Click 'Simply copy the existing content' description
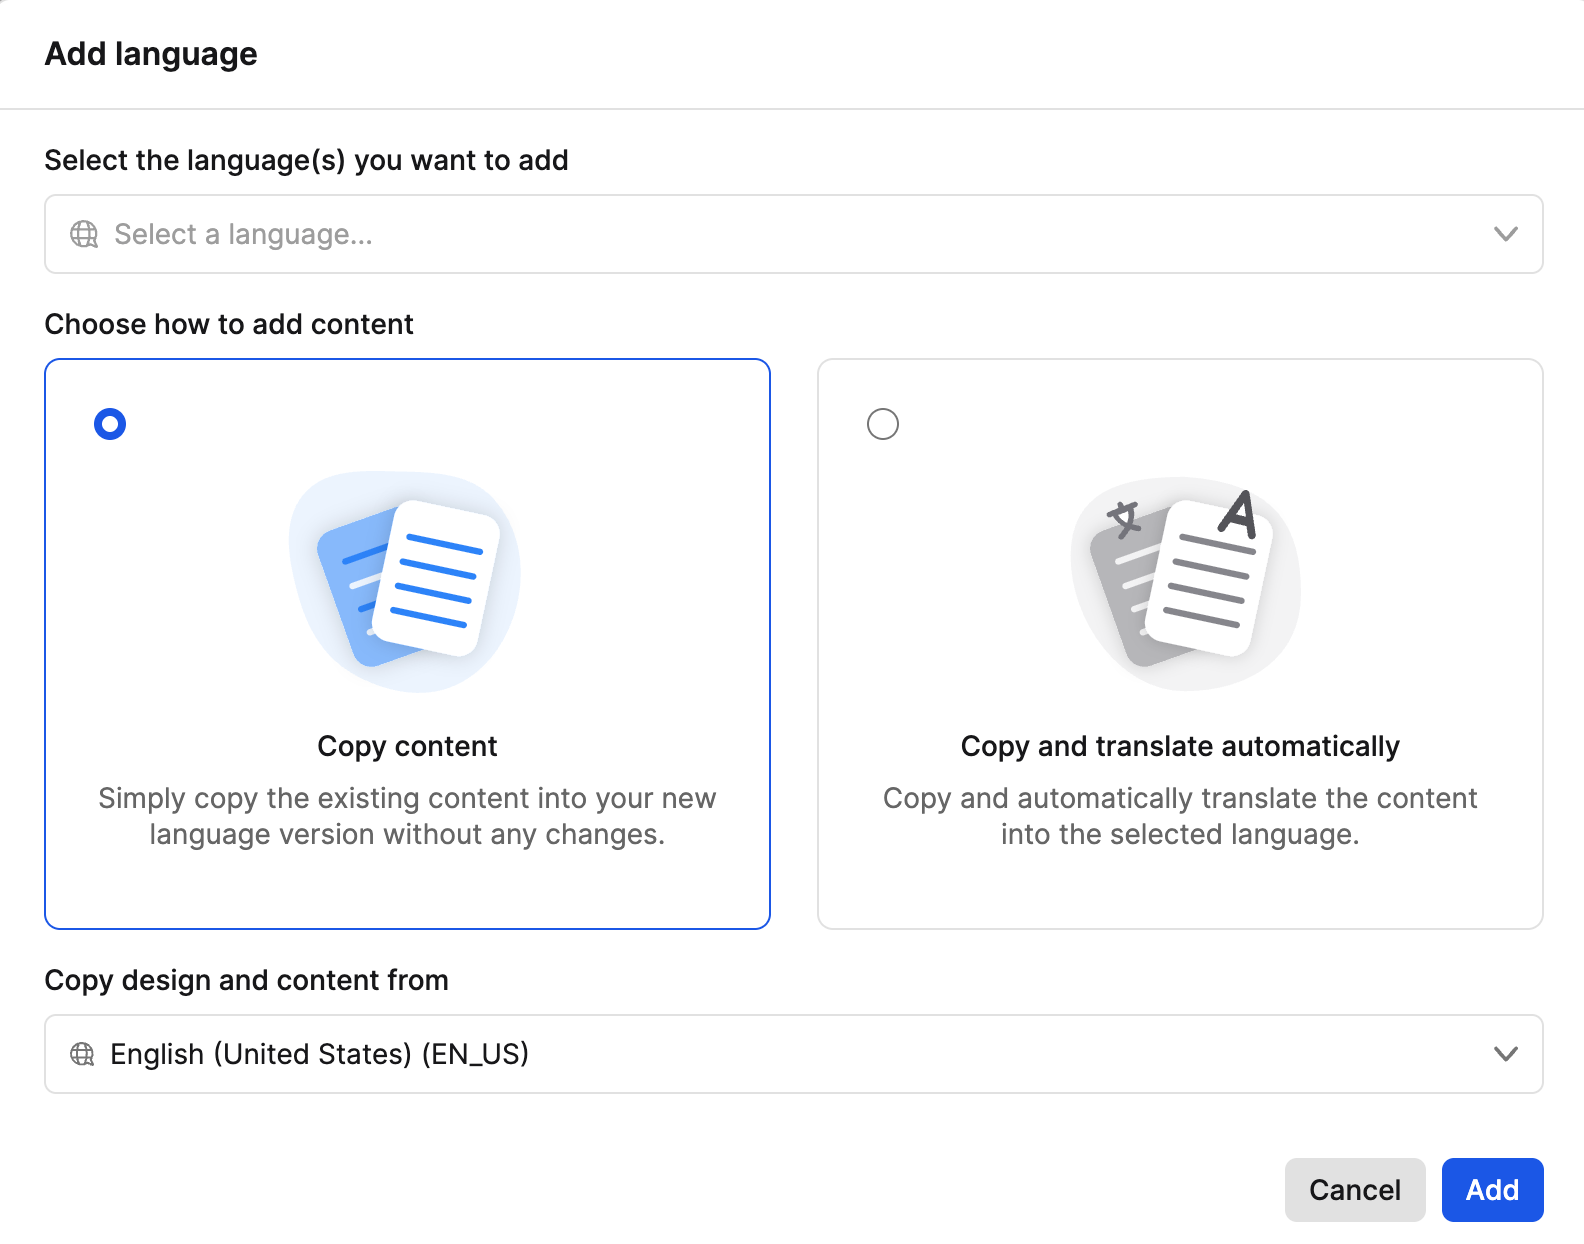The image size is (1584, 1244). (407, 816)
